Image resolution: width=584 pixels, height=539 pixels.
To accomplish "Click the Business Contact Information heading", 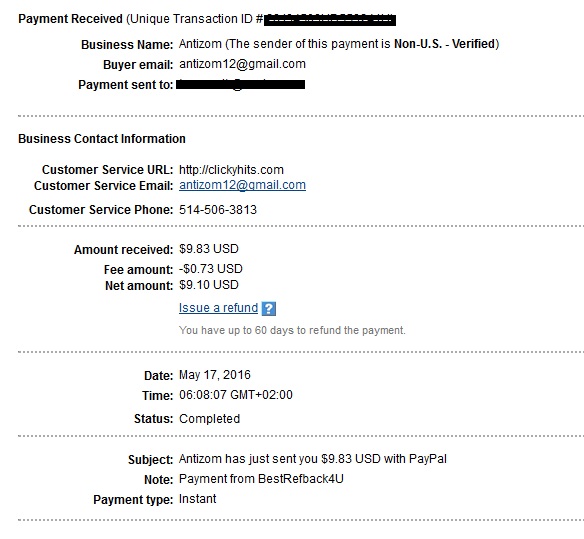I will [102, 139].
